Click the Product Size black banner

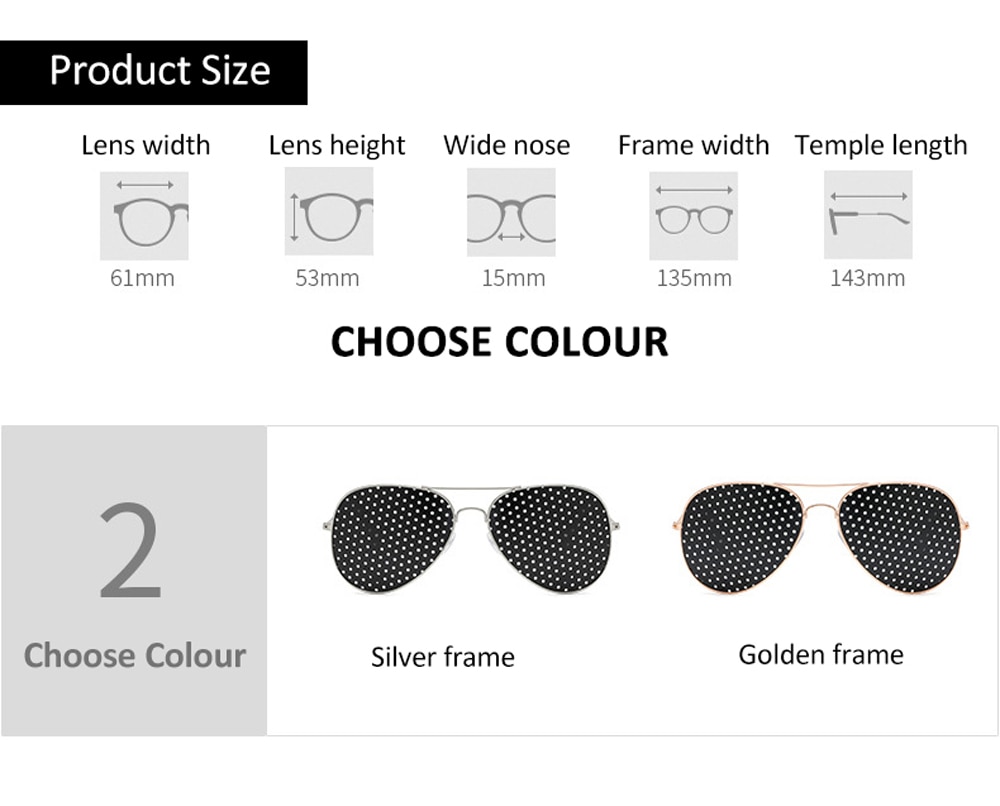[x=154, y=72]
